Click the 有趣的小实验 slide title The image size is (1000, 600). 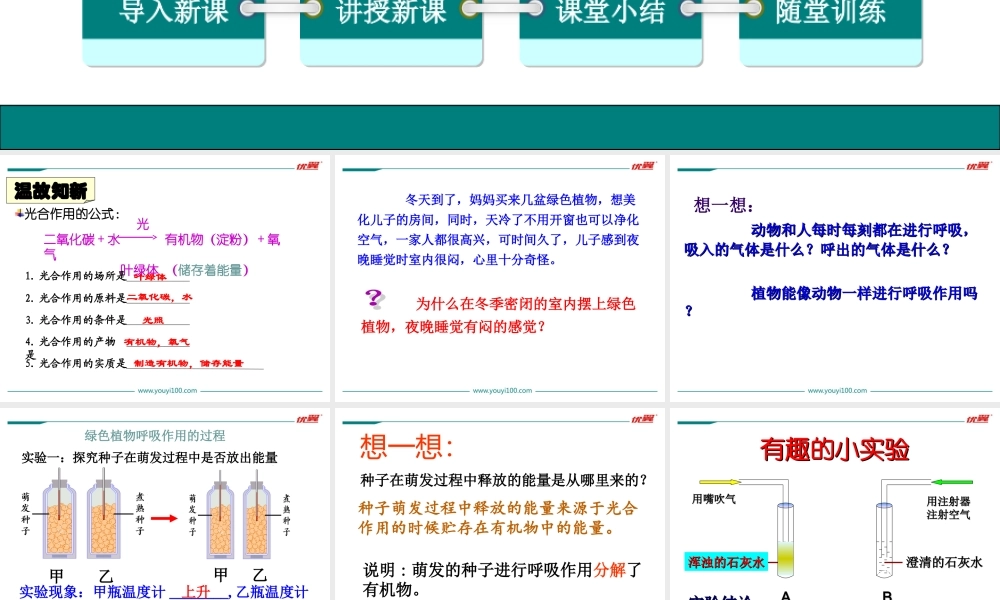(x=838, y=450)
